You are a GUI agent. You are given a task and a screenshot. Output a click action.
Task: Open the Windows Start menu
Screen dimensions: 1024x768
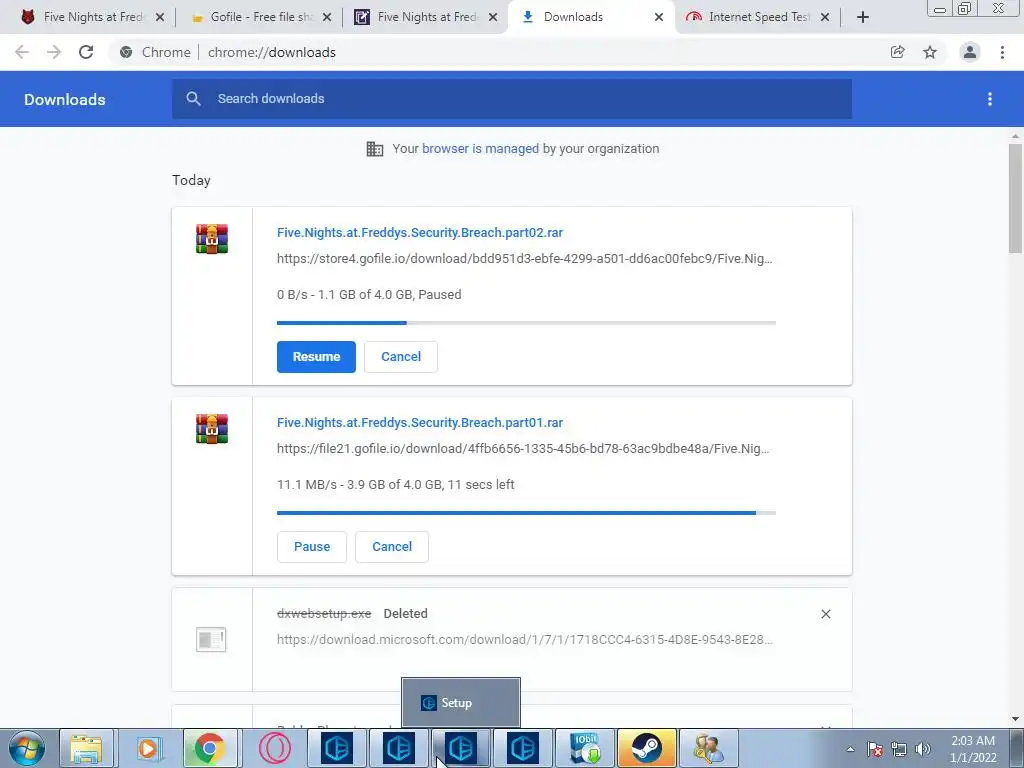(27, 748)
